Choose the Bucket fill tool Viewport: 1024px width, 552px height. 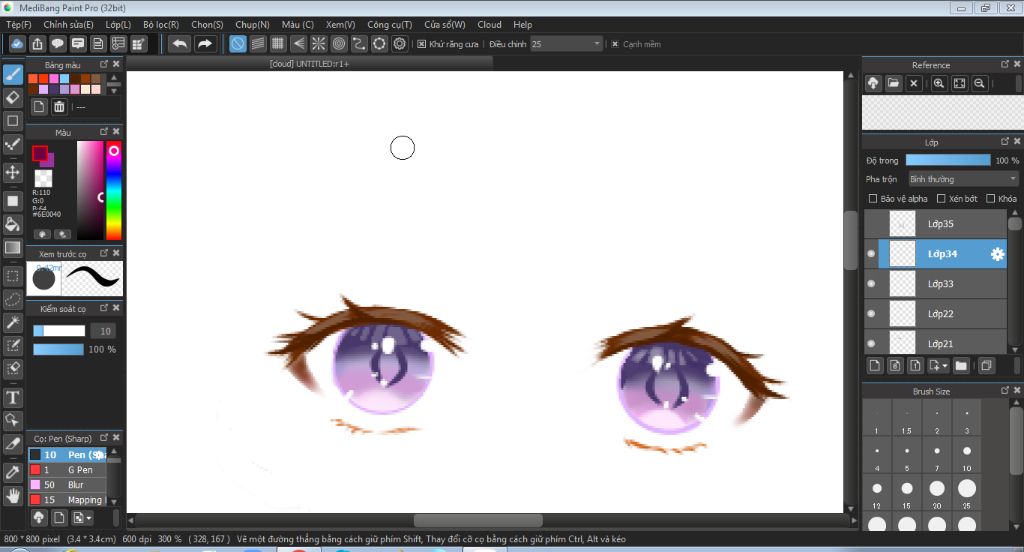point(13,224)
